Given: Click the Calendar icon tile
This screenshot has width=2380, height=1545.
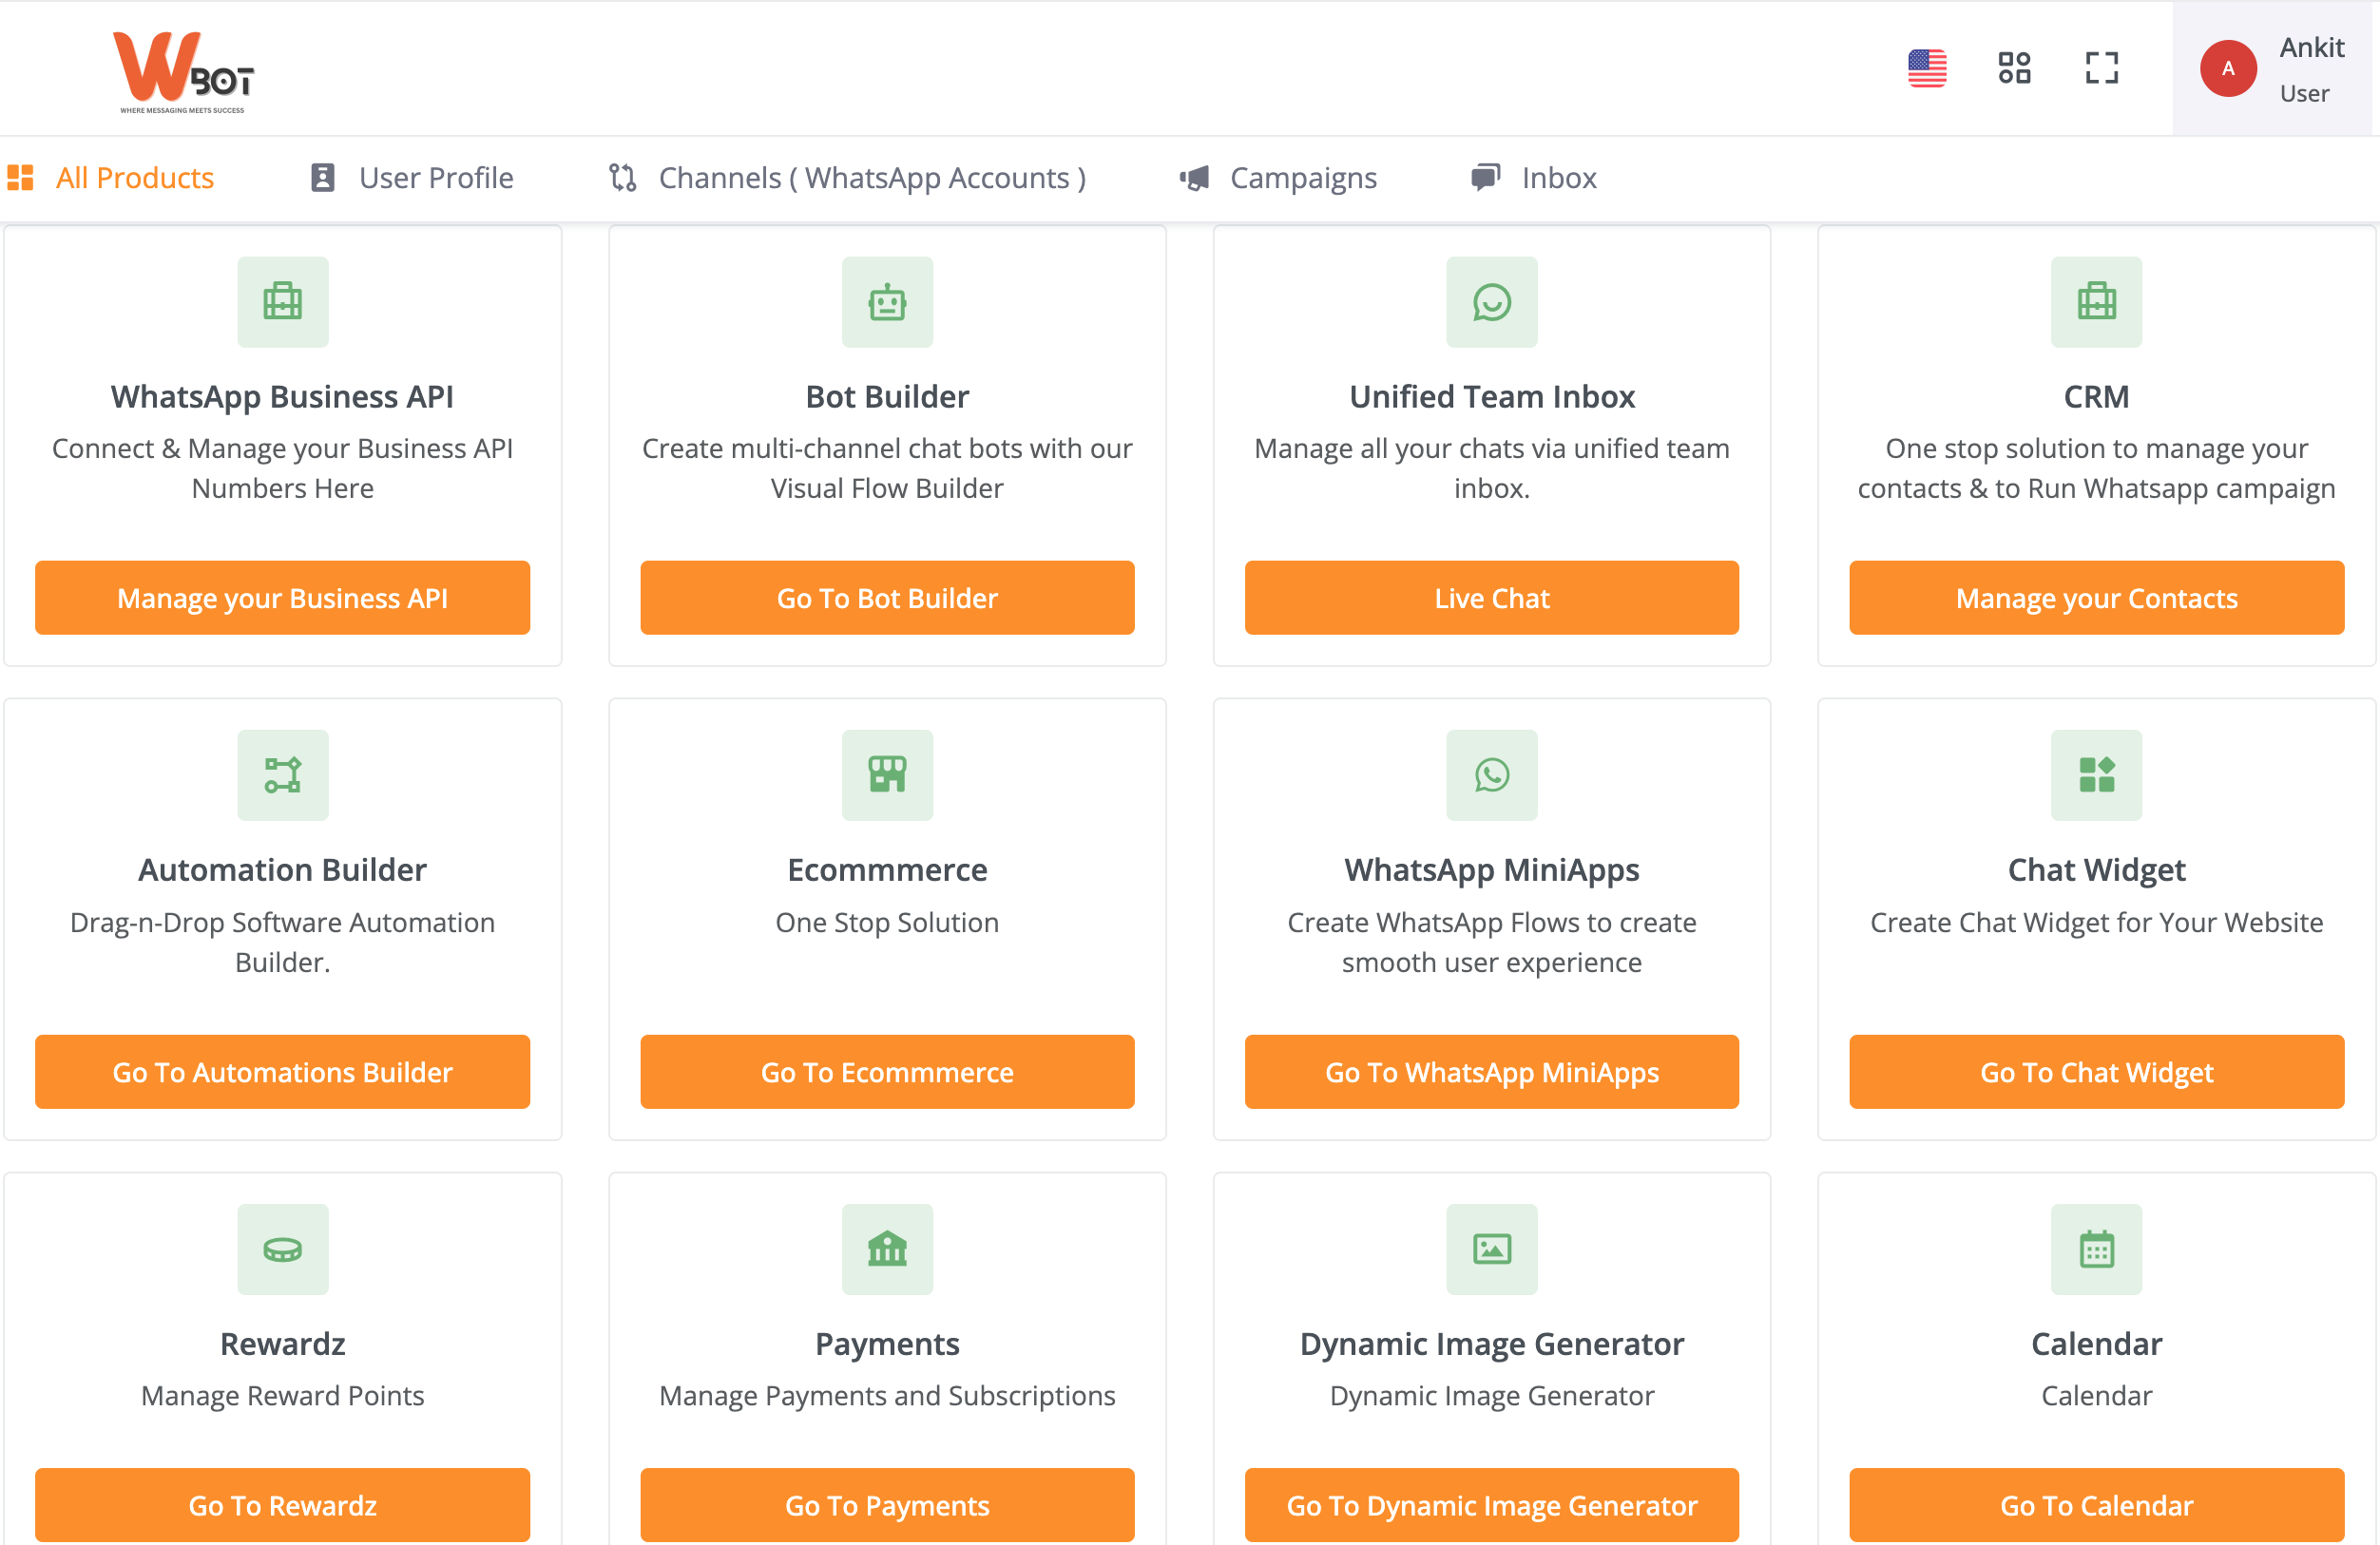Looking at the screenshot, I should [x=2095, y=1249].
